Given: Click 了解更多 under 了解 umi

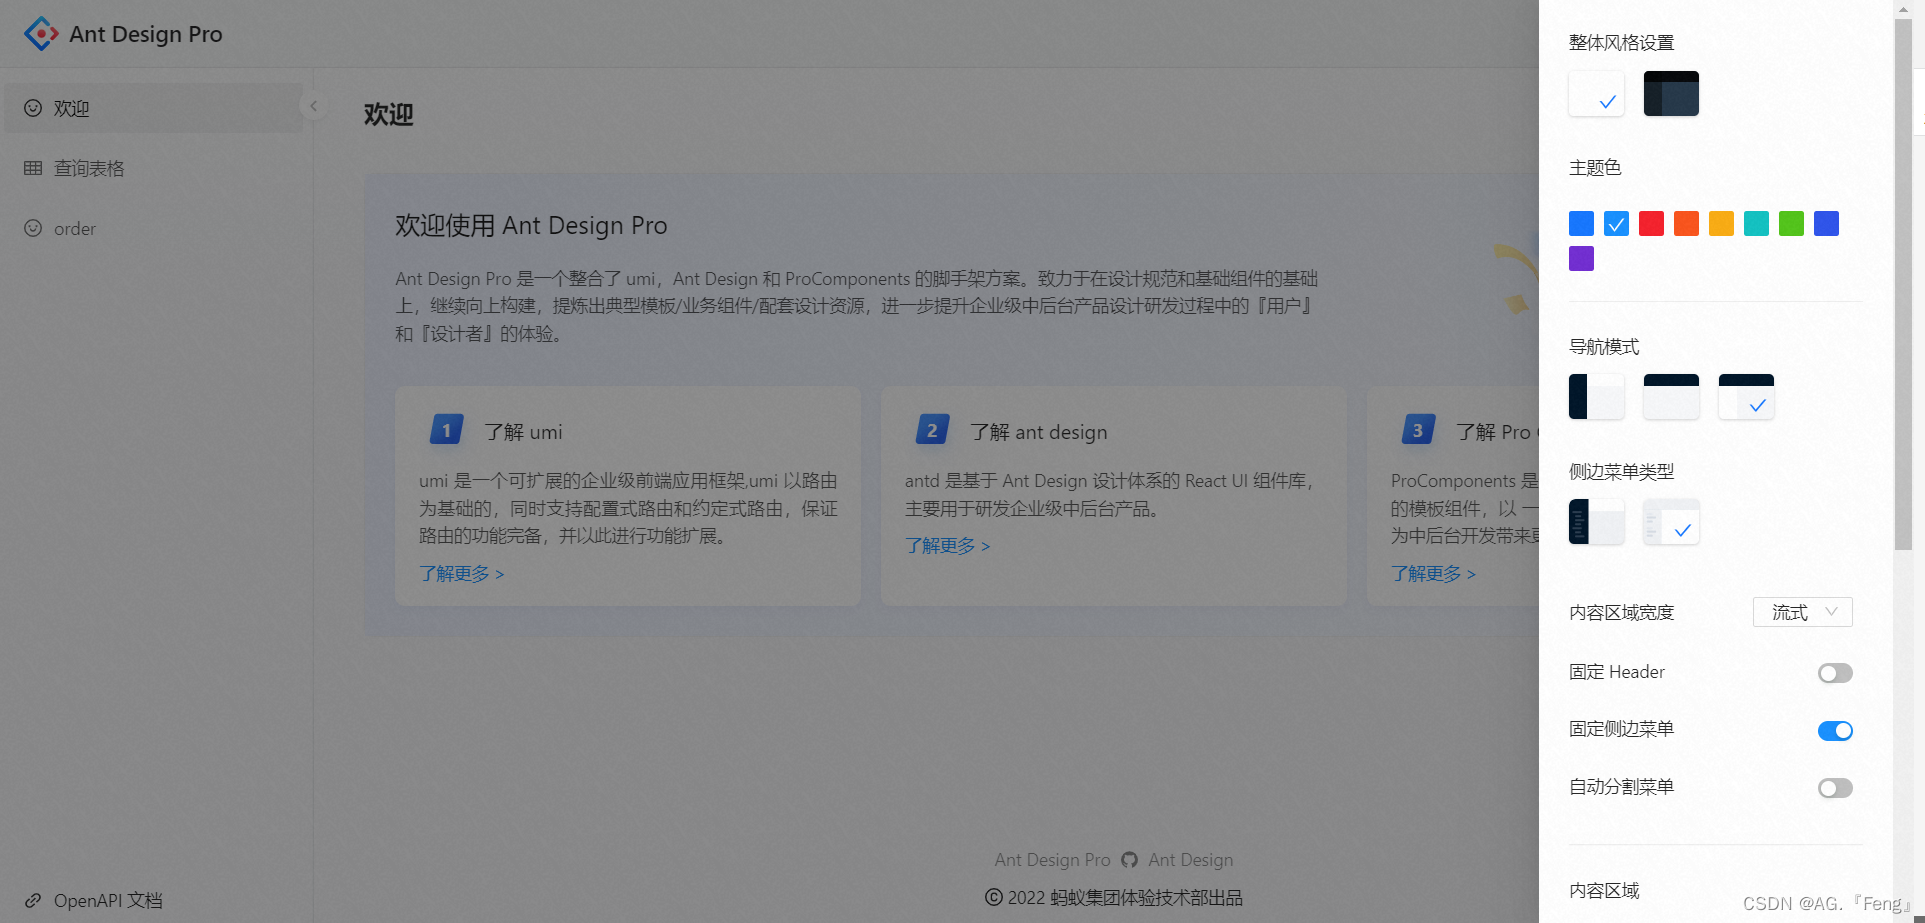Looking at the screenshot, I should (461, 573).
